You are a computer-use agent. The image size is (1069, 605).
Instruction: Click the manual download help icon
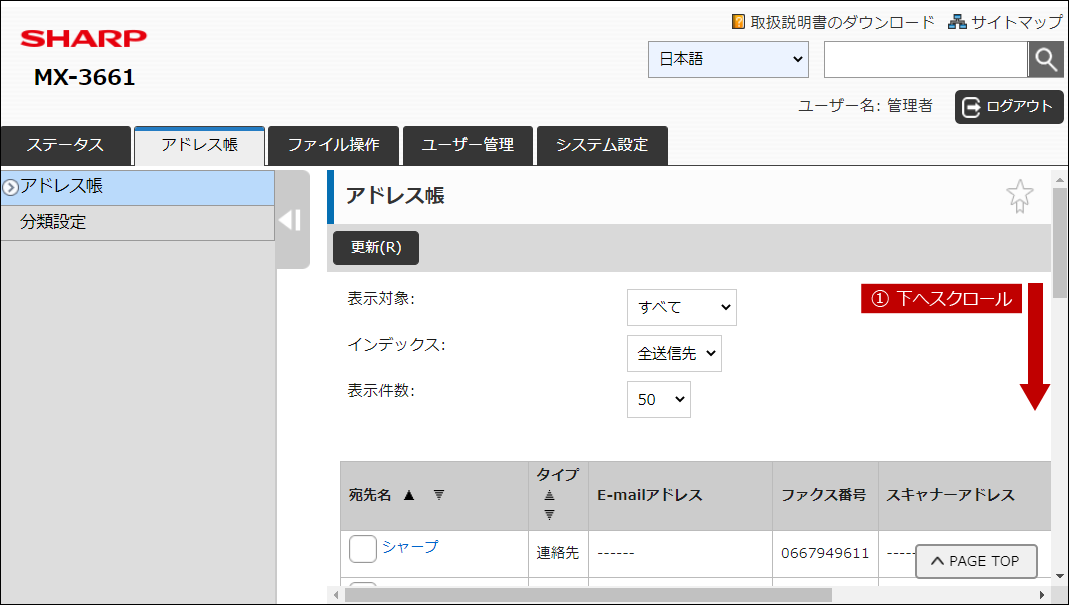click(738, 22)
